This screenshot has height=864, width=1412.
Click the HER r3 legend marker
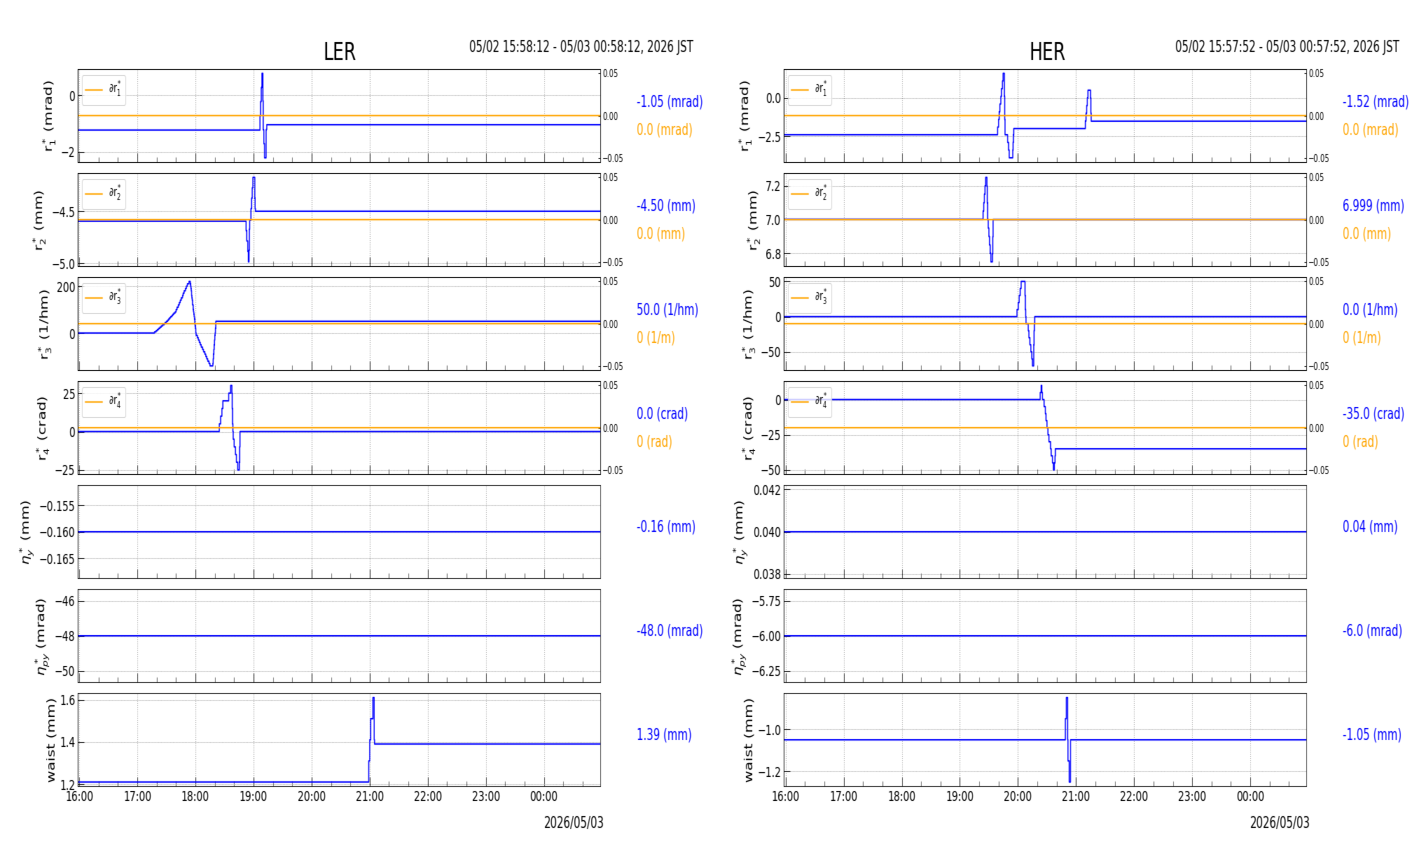pyautogui.click(x=800, y=298)
